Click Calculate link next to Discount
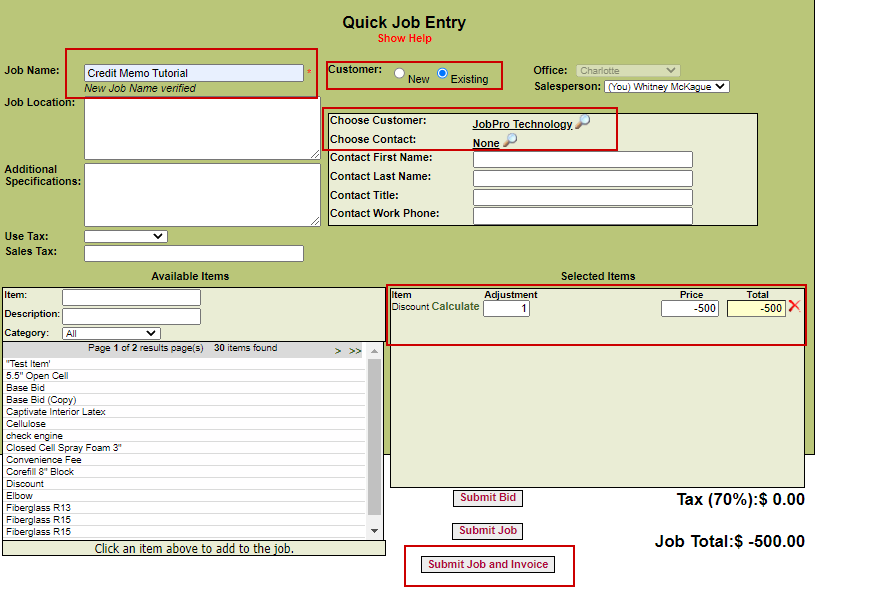The height and width of the screenshot is (600, 887). tap(455, 307)
